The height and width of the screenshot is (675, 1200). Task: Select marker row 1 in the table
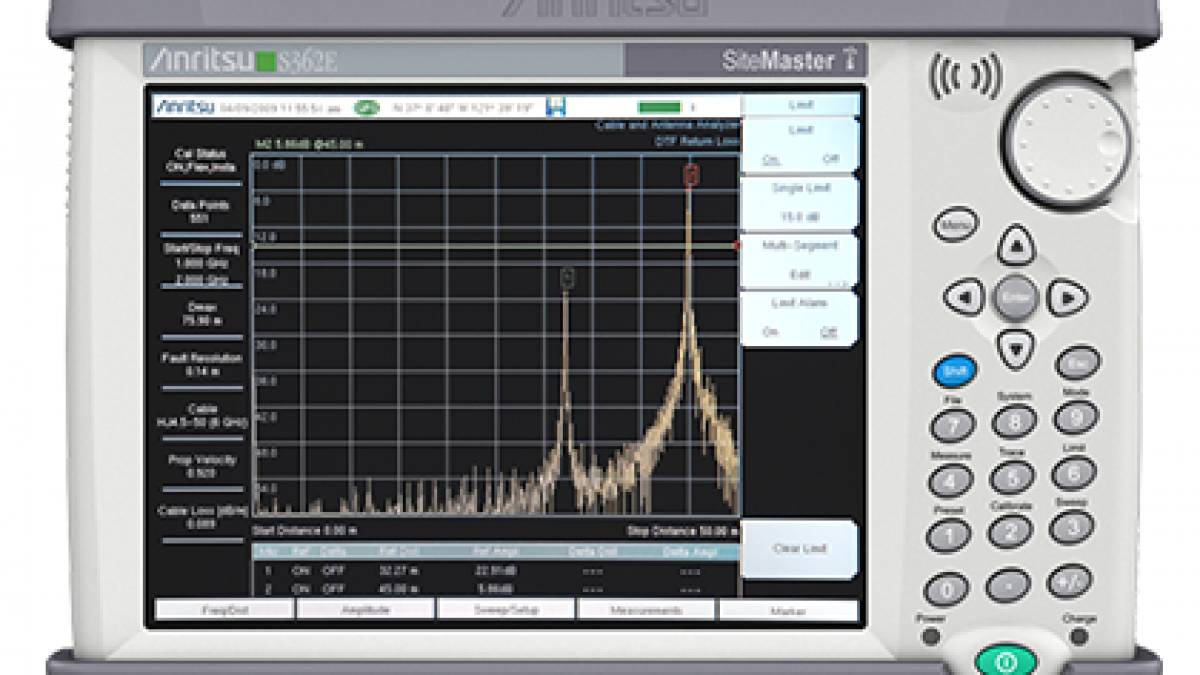coord(495,571)
